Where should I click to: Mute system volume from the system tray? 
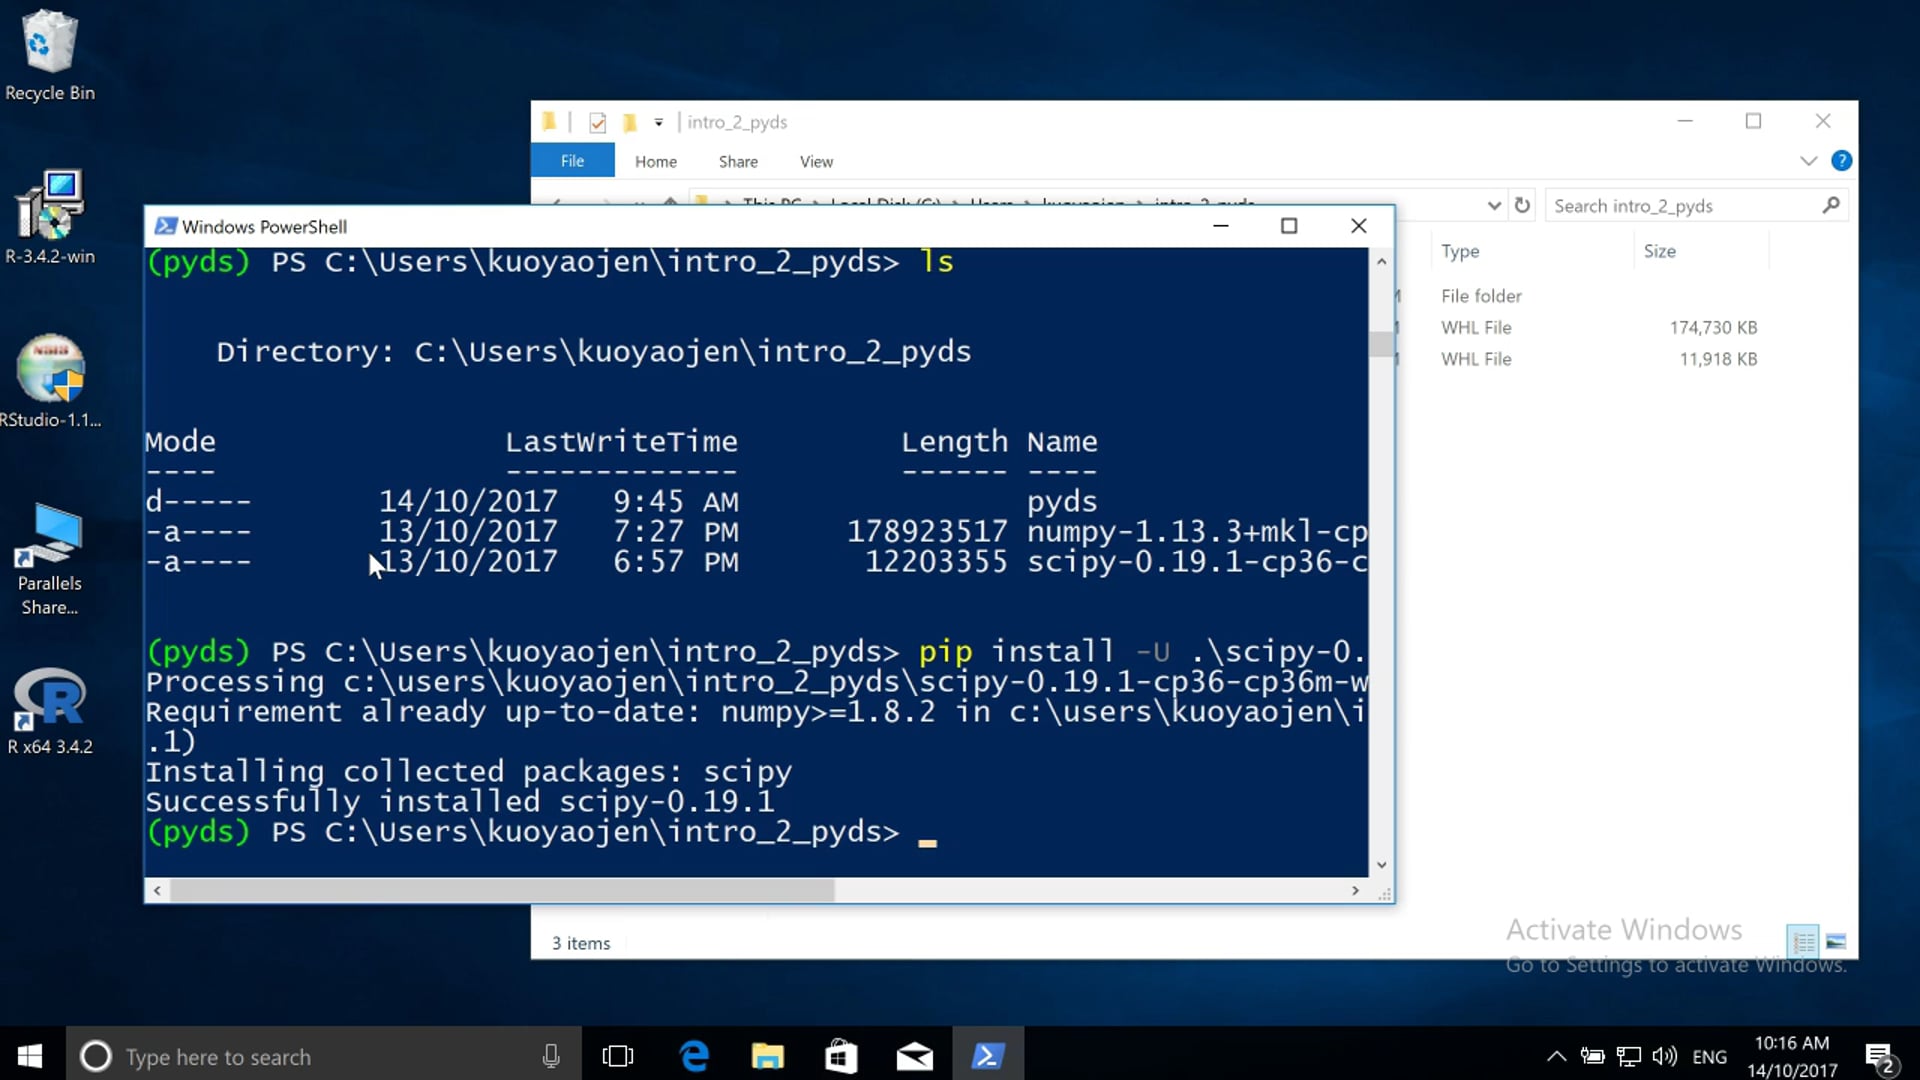pos(1663,1056)
